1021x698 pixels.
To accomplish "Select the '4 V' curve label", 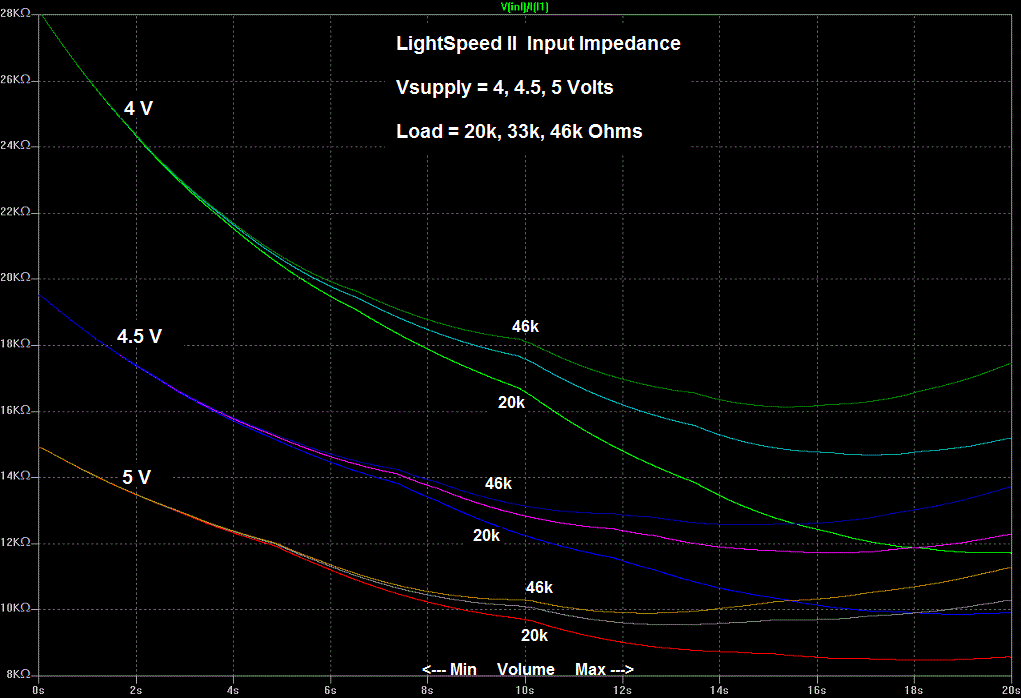I will click(138, 108).
